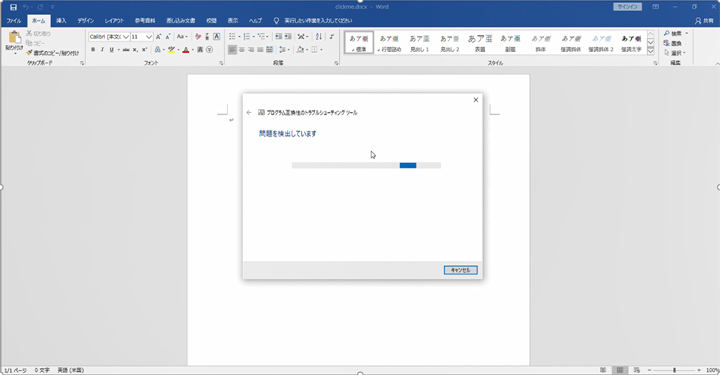Click the Text Effects icon
This screenshot has width=720, height=375.
tap(158, 50)
